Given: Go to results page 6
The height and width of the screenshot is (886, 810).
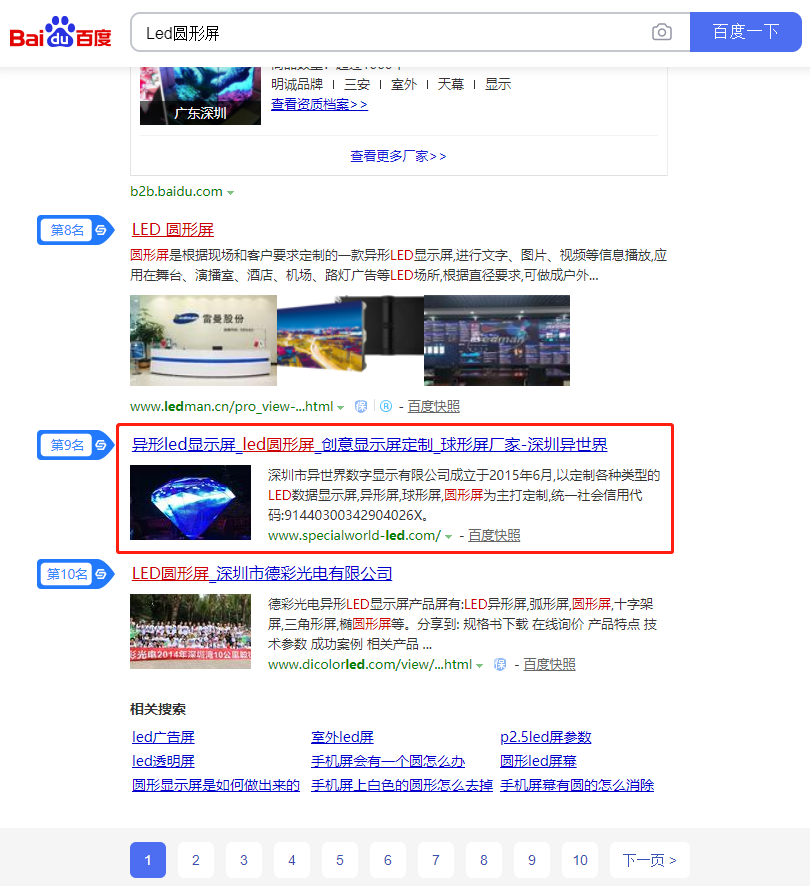Looking at the screenshot, I should 388,860.
